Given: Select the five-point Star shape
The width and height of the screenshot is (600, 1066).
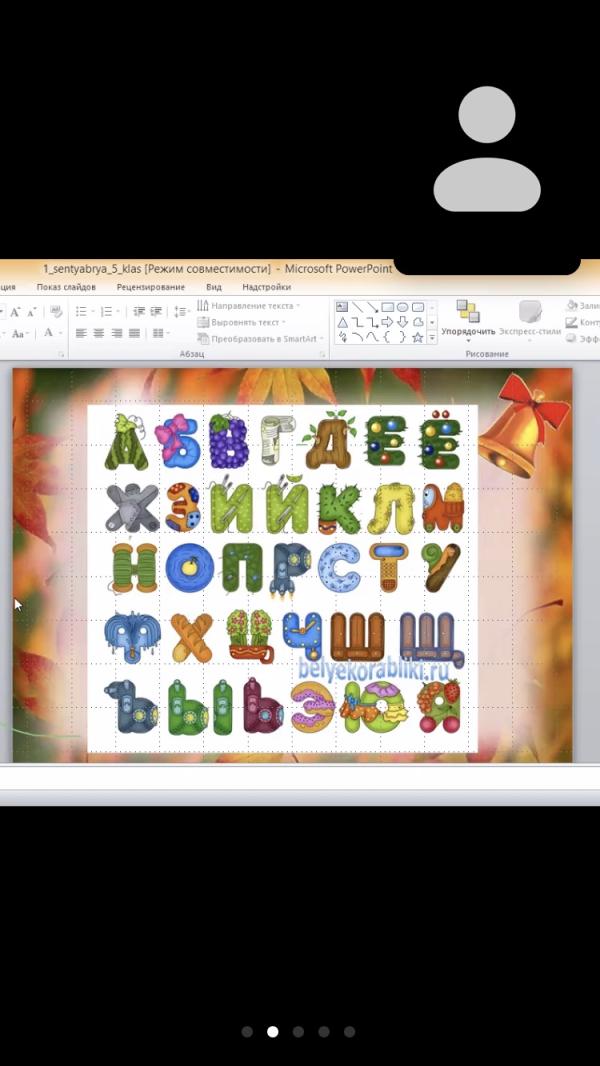Looking at the screenshot, I should pos(418,337).
